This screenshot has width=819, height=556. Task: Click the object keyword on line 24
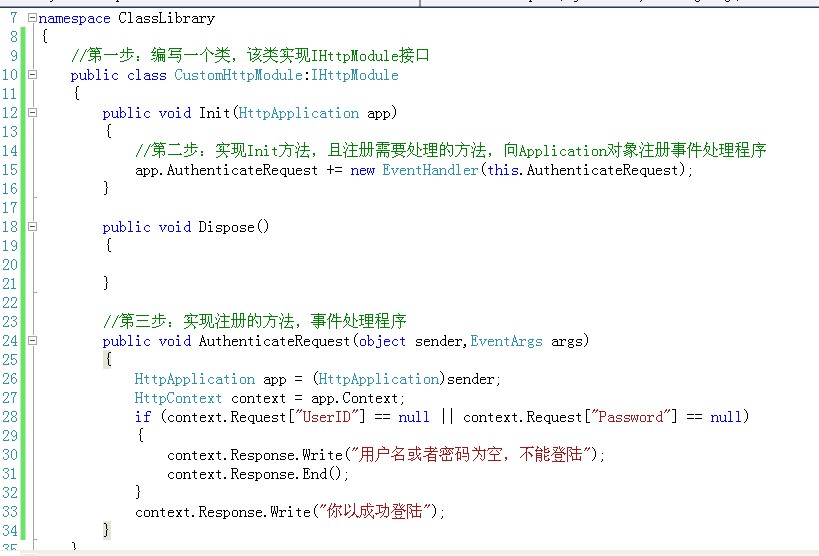382,341
